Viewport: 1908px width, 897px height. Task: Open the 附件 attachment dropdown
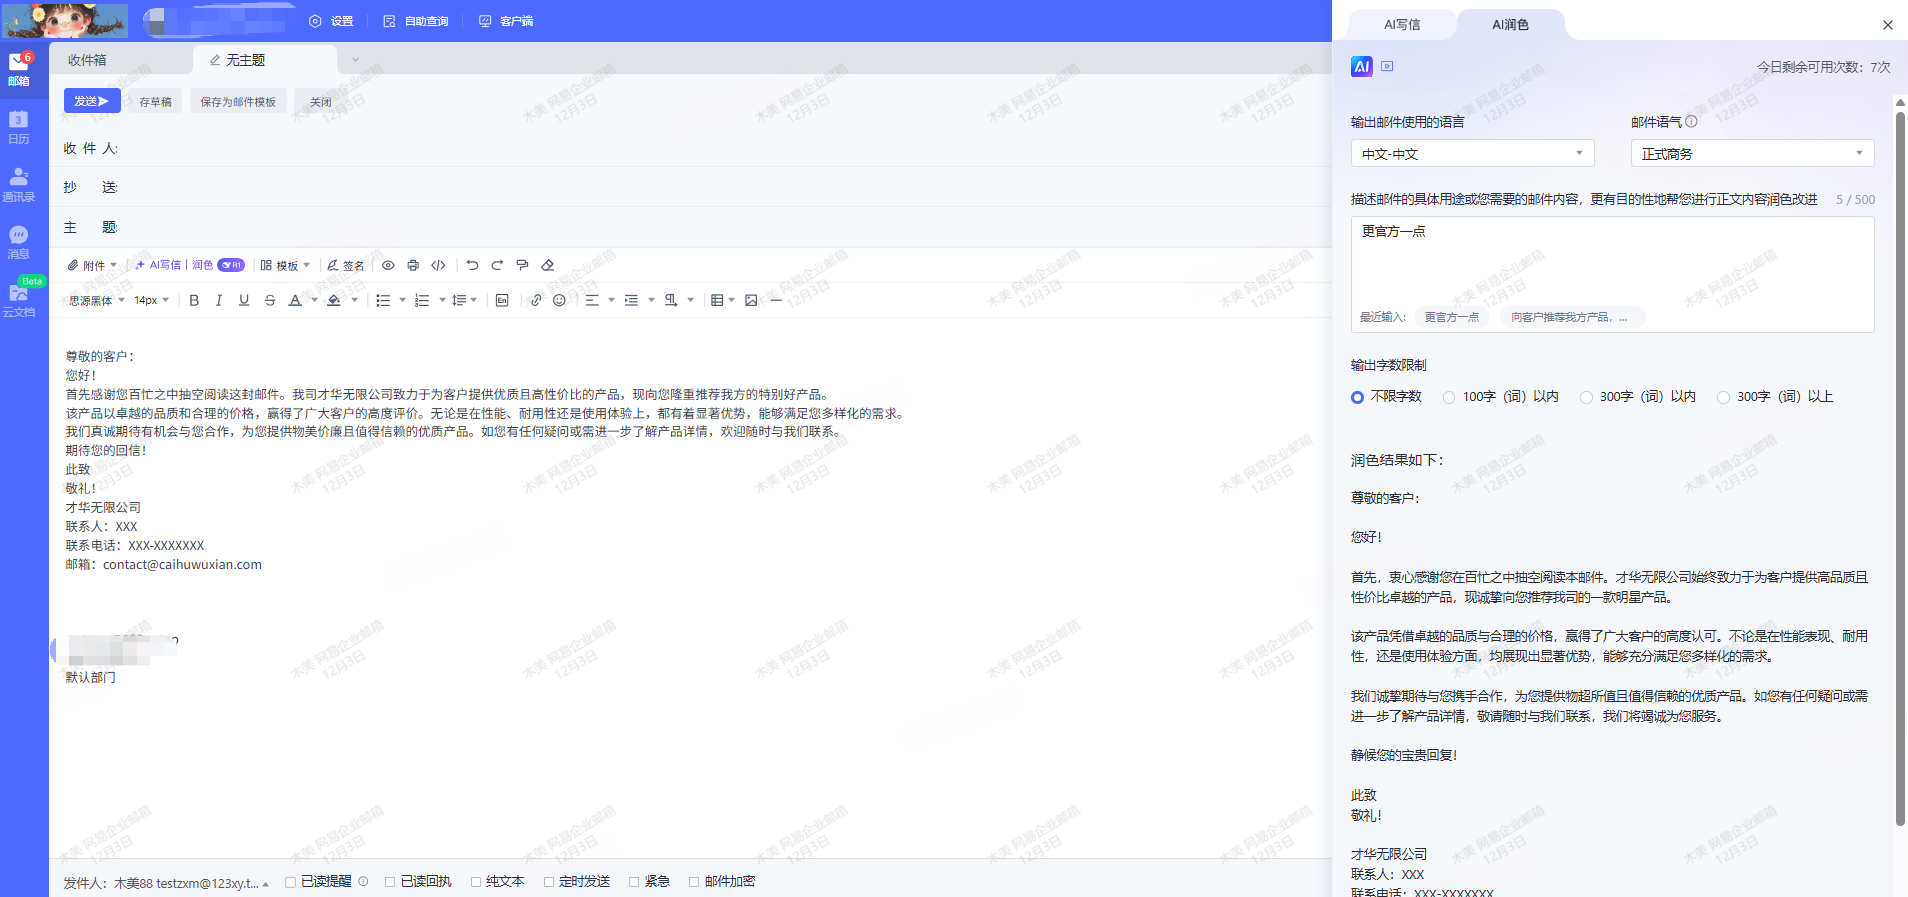tap(92, 265)
